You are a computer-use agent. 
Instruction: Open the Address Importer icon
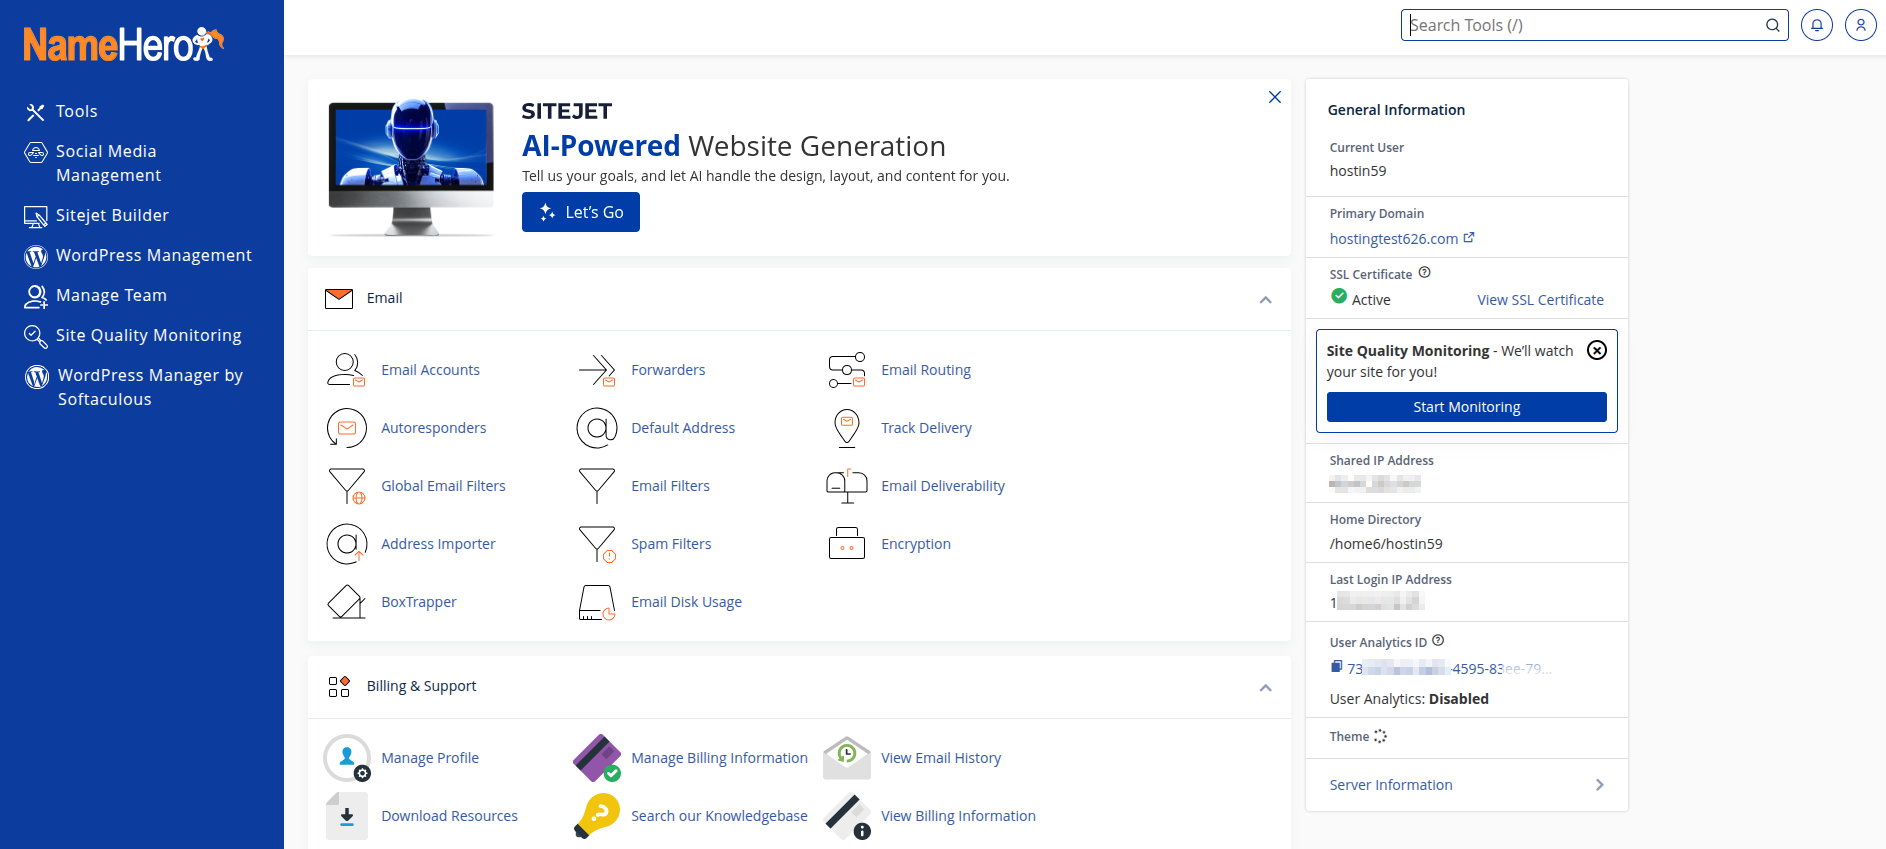pyautogui.click(x=346, y=544)
